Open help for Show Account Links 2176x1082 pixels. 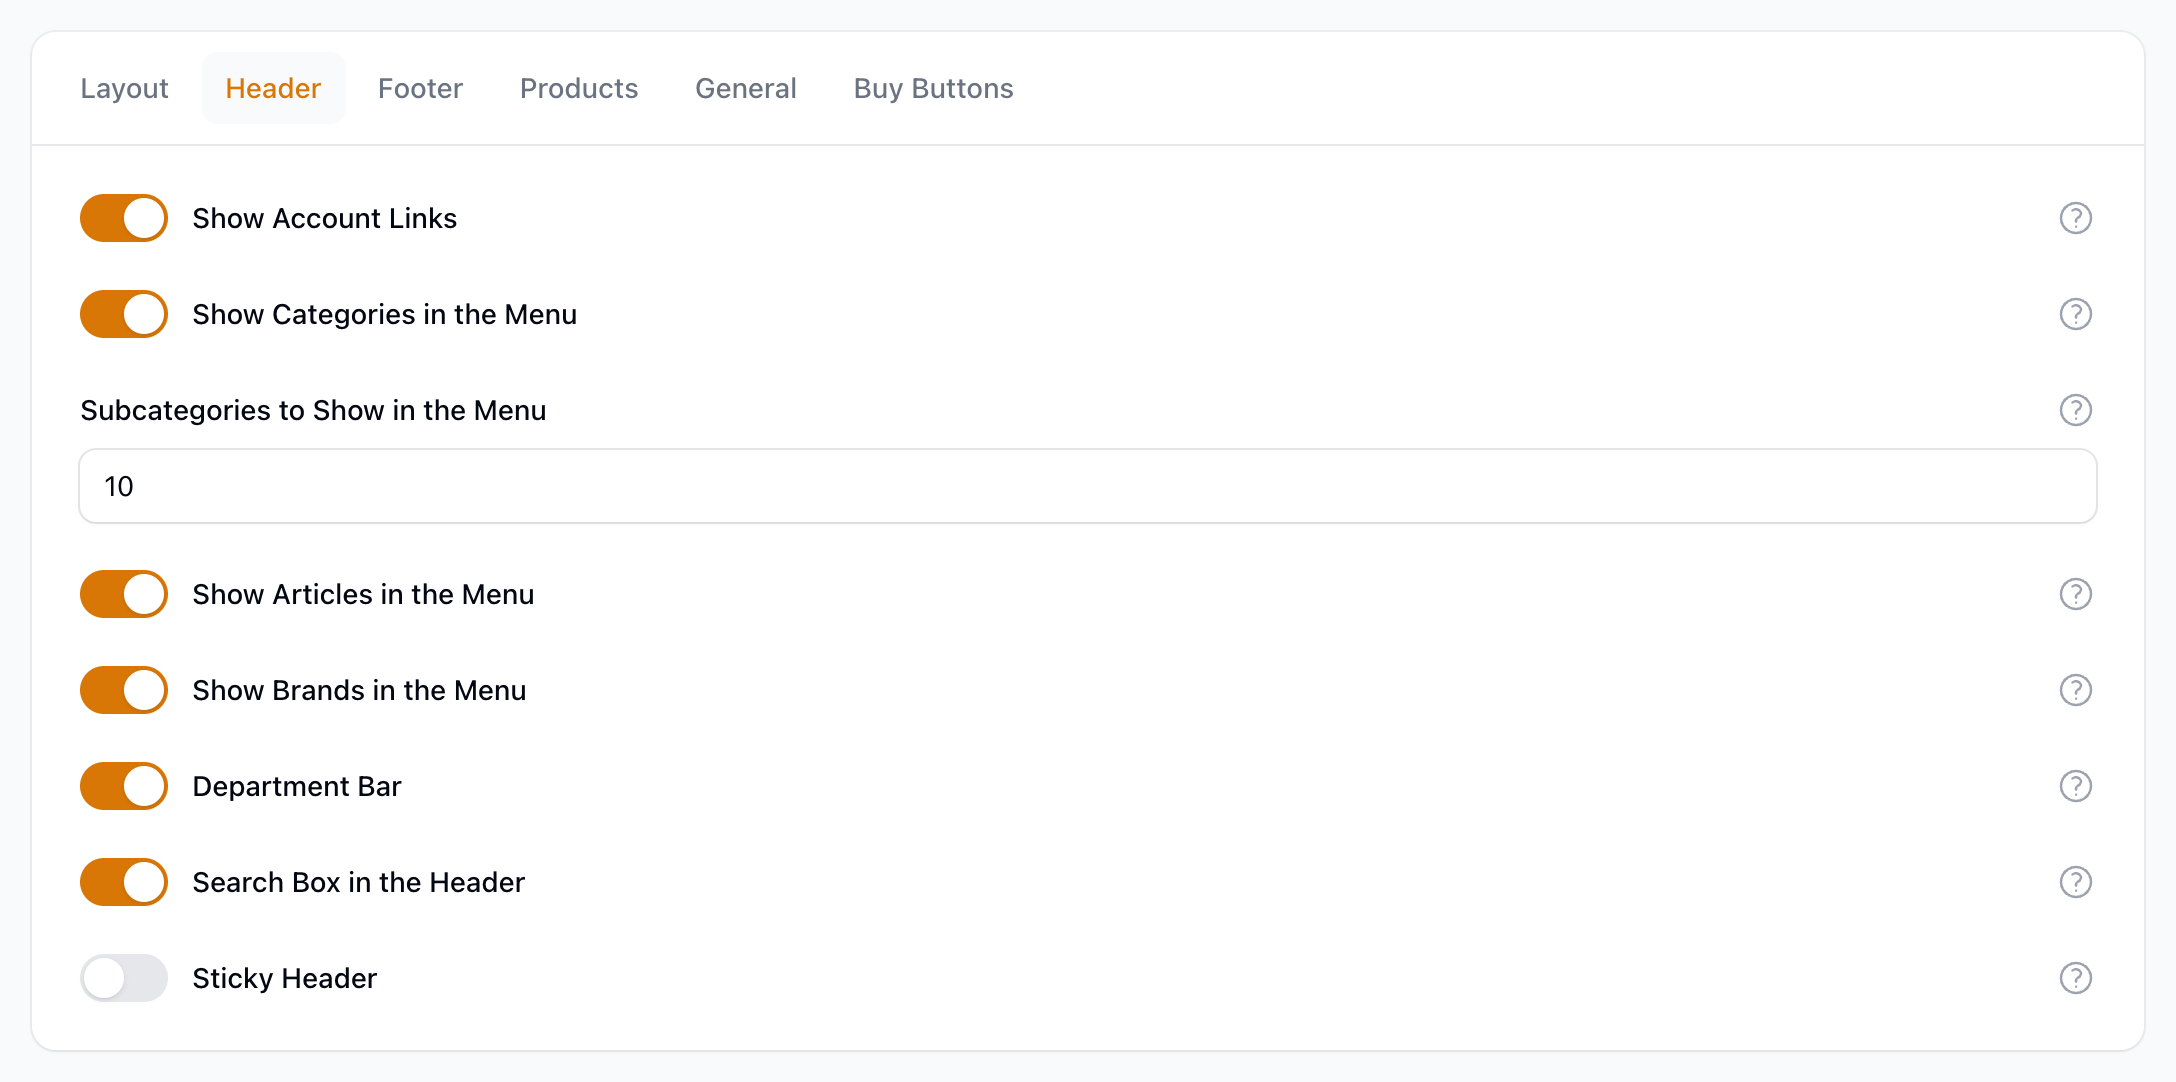(x=2075, y=218)
